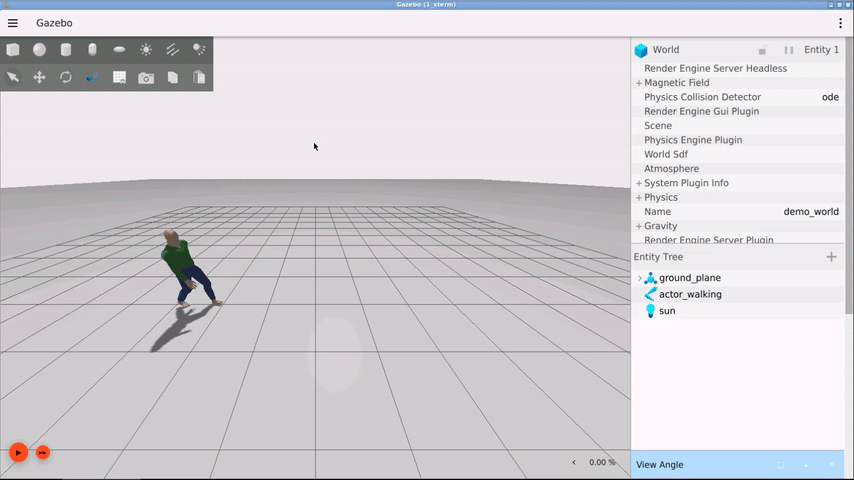Click the copy entity icon
The width and height of the screenshot is (854, 480).
[x=173, y=77]
